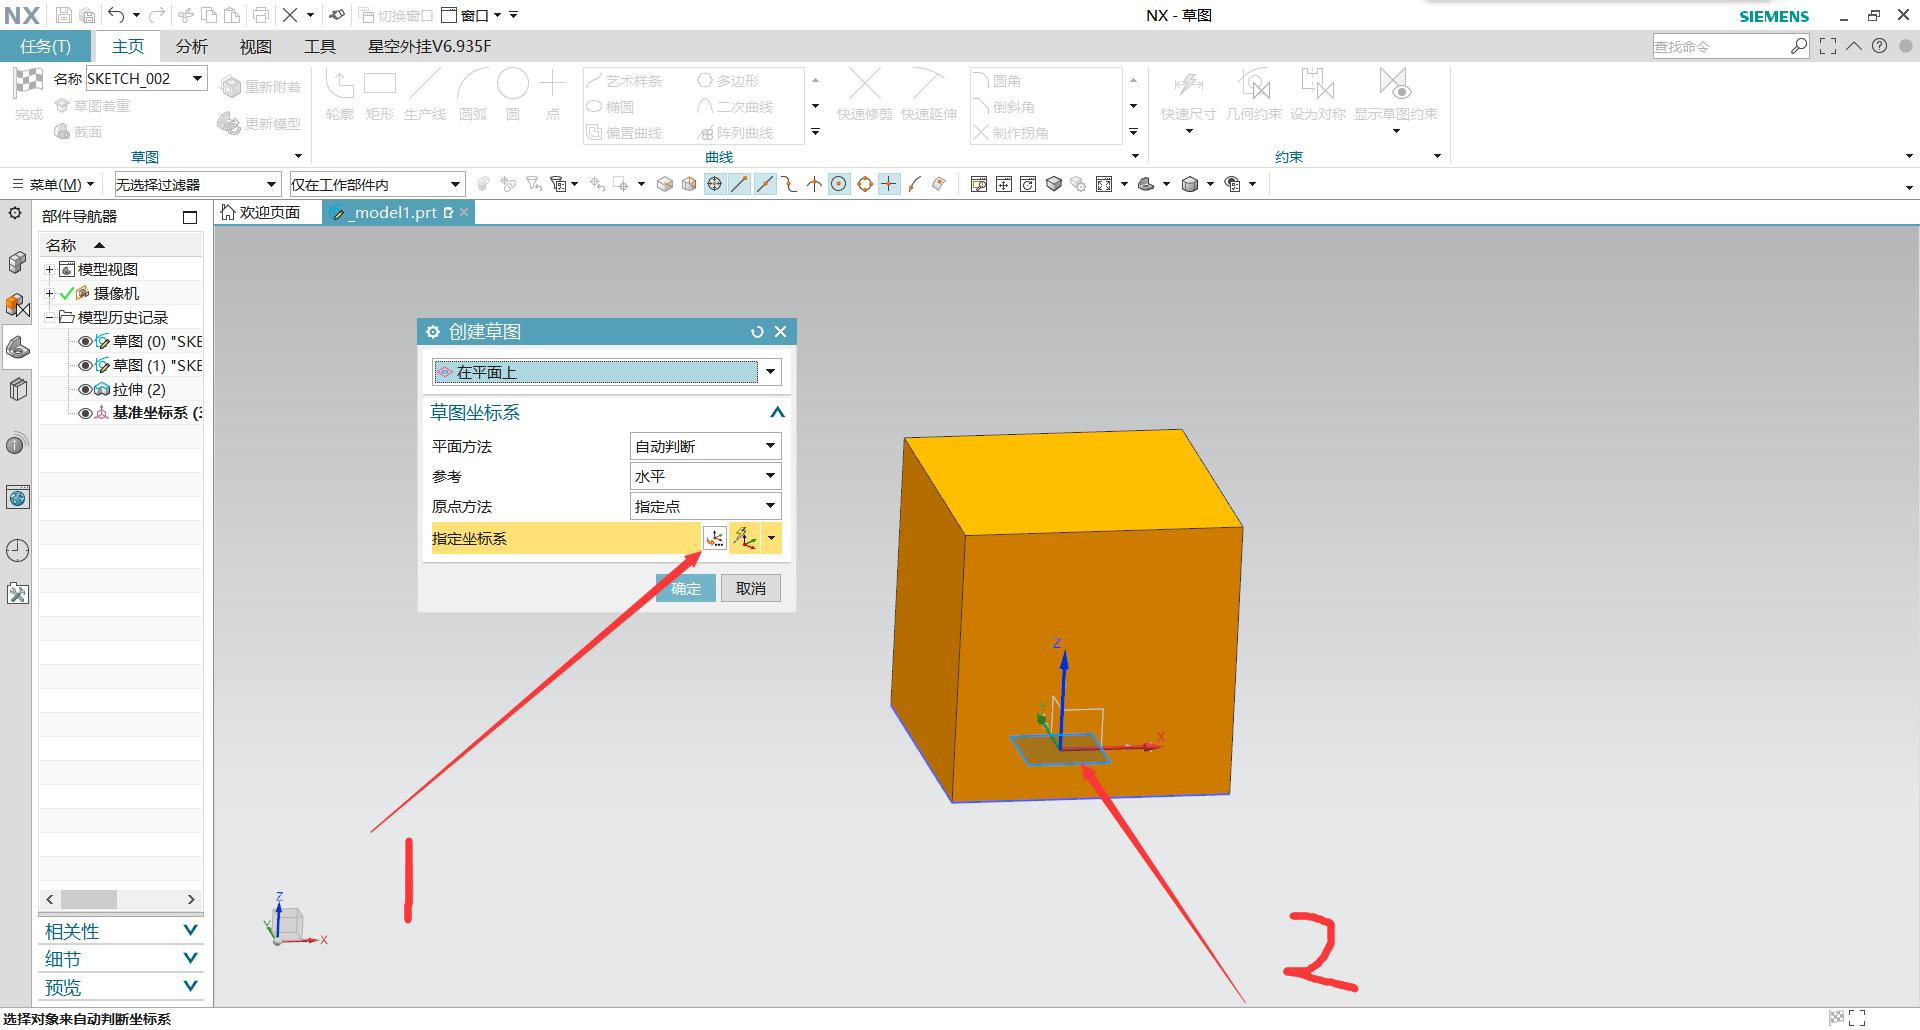Toggle visibility of 草图 (0) item
1920x1030 pixels.
[85, 342]
